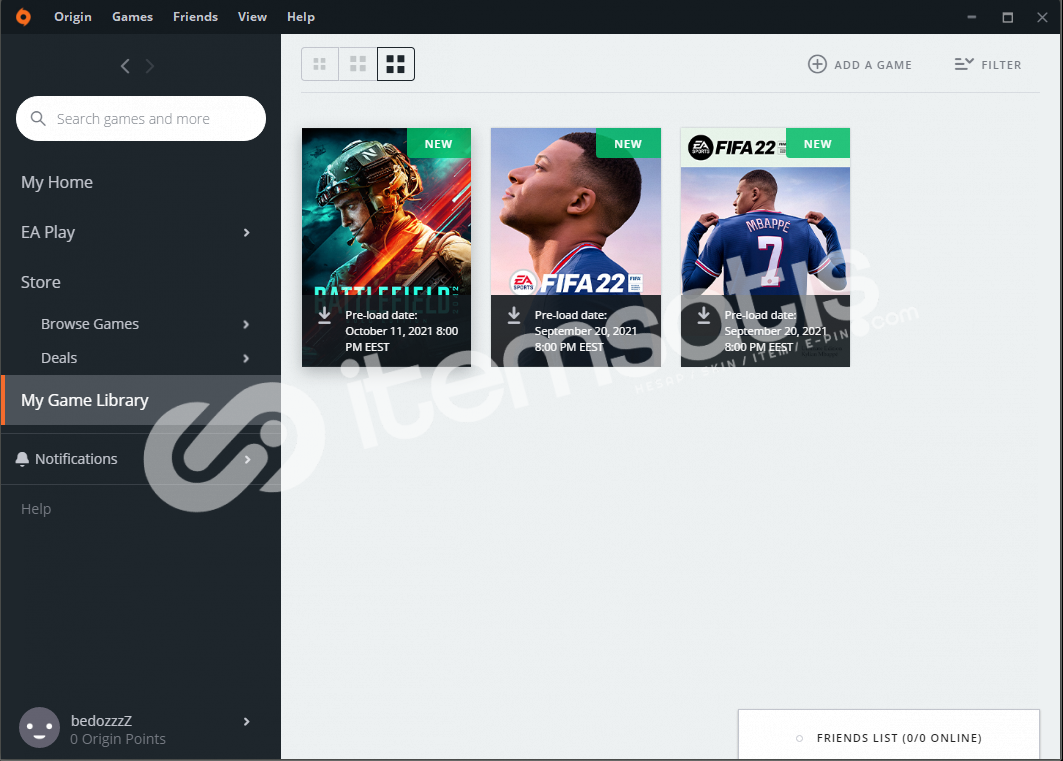
Task: Focus the search games input field
Action: pos(141,119)
